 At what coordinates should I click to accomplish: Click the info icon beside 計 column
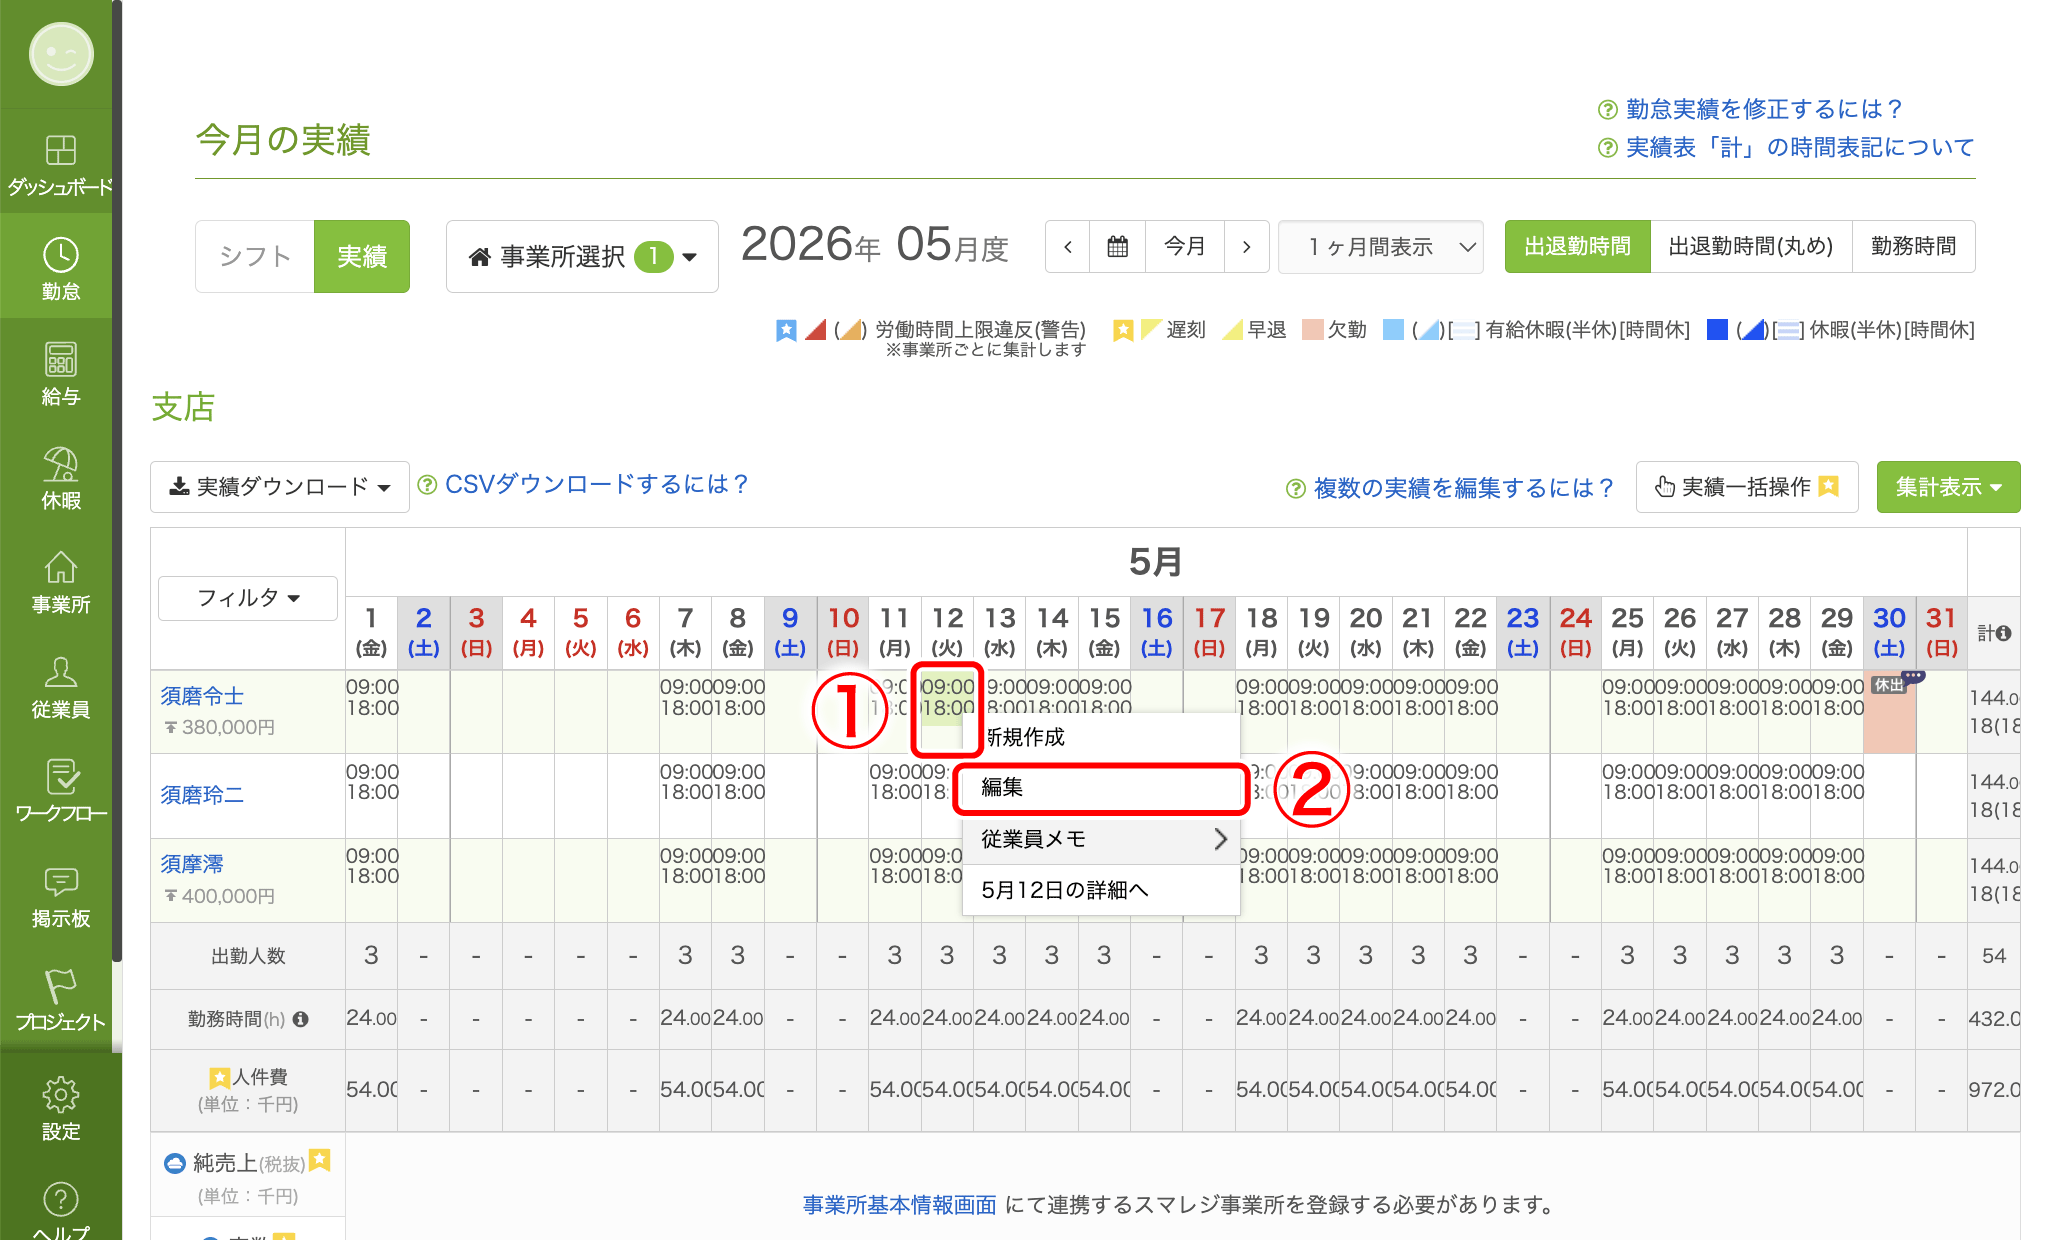[2004, 633]
